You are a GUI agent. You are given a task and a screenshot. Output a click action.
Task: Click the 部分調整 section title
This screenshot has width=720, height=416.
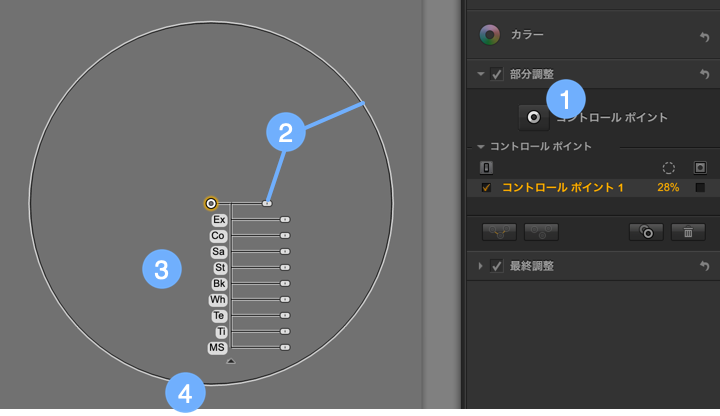[532, 74]
